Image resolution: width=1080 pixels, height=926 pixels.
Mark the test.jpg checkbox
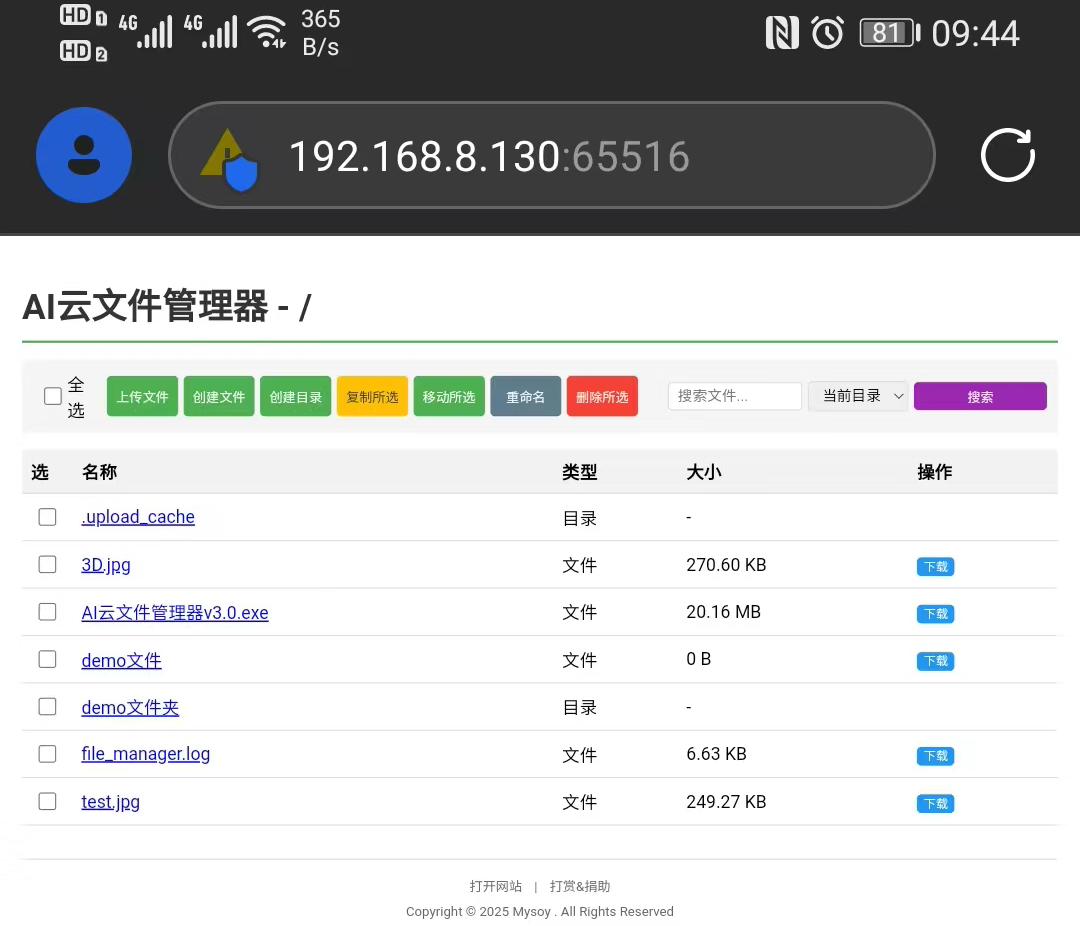tap(48, 801)
